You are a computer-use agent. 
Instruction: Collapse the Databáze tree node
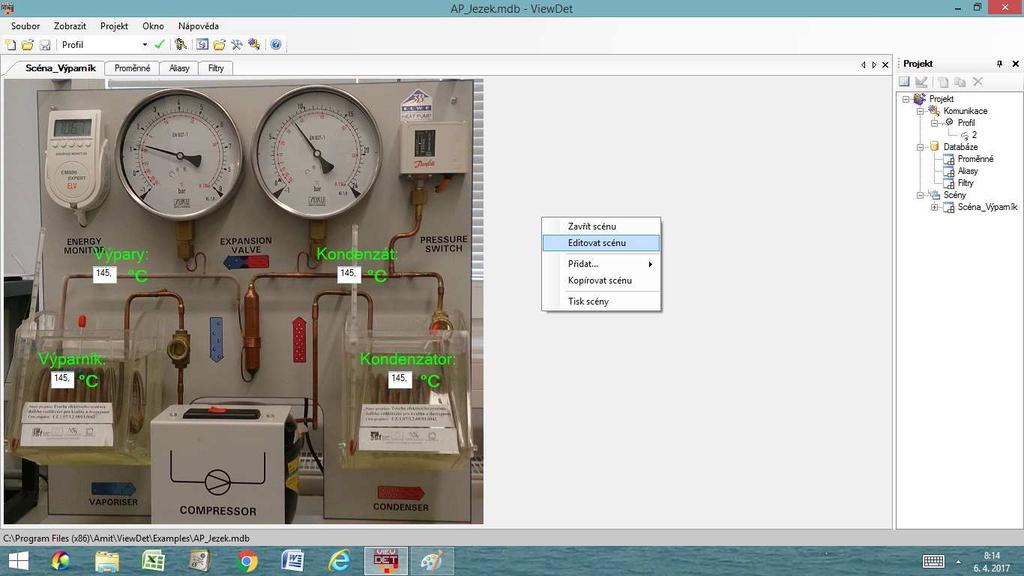(x=920, y=147)
